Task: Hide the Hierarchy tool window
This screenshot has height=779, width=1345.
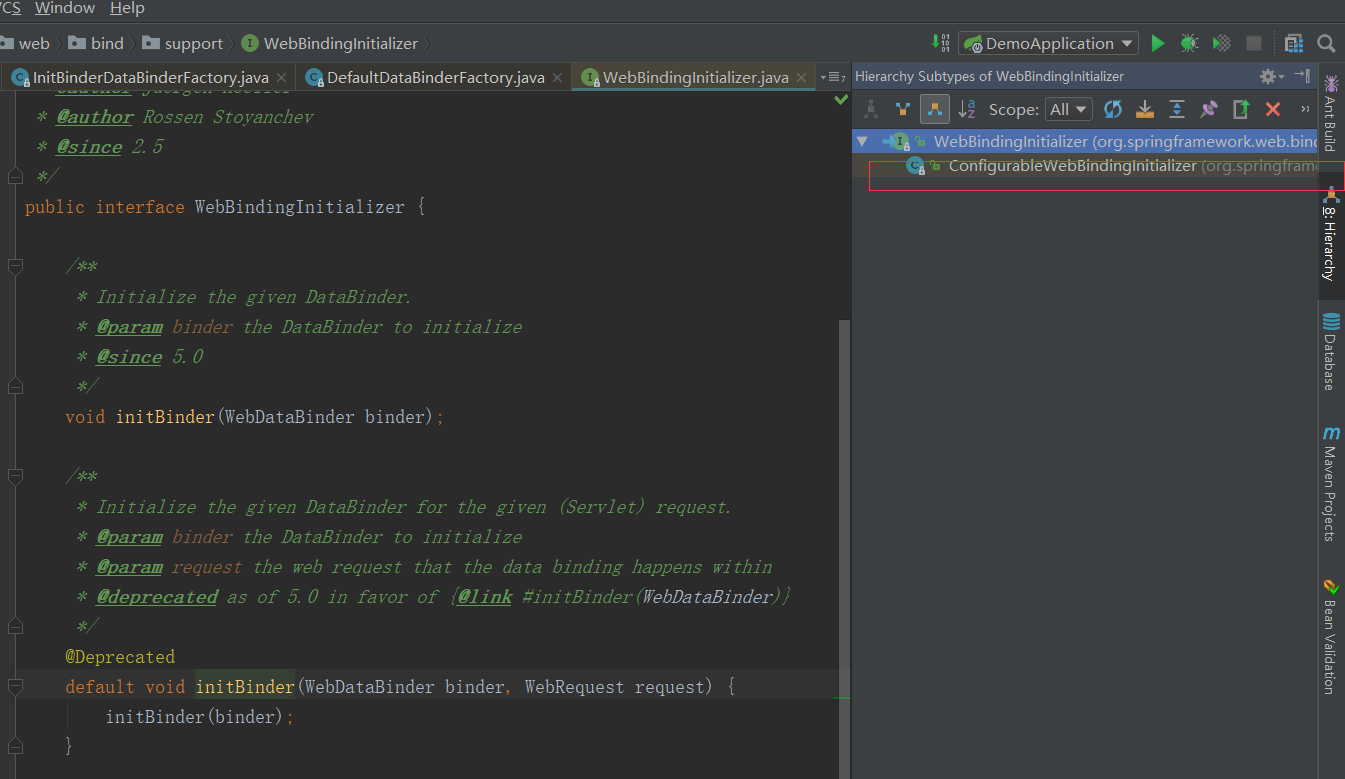Action: 1301,76
